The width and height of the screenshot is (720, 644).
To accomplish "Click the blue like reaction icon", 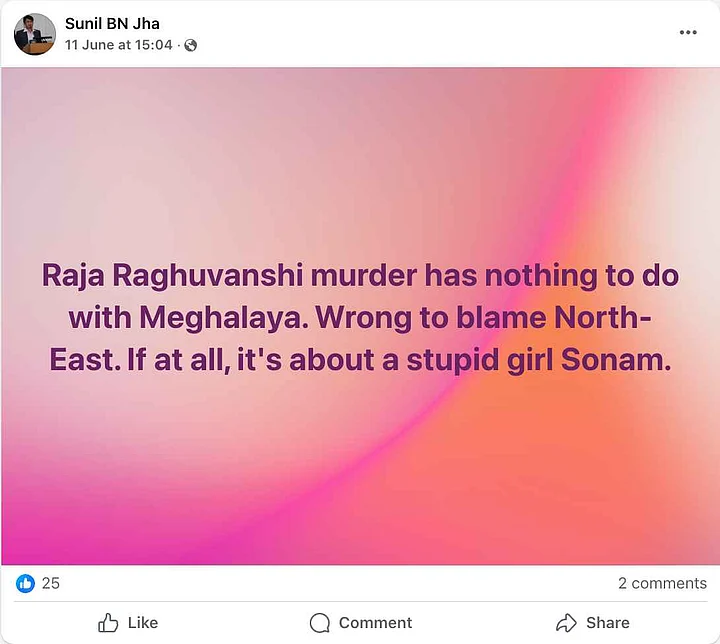I will click(x=25, y=583).
